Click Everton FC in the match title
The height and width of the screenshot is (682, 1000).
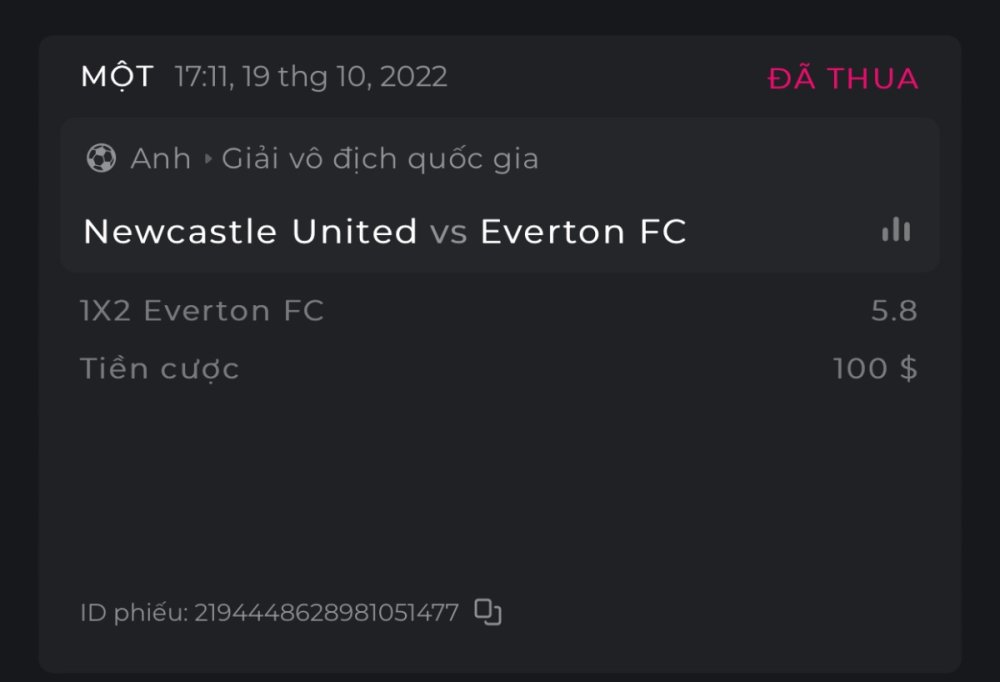point(583,232)
